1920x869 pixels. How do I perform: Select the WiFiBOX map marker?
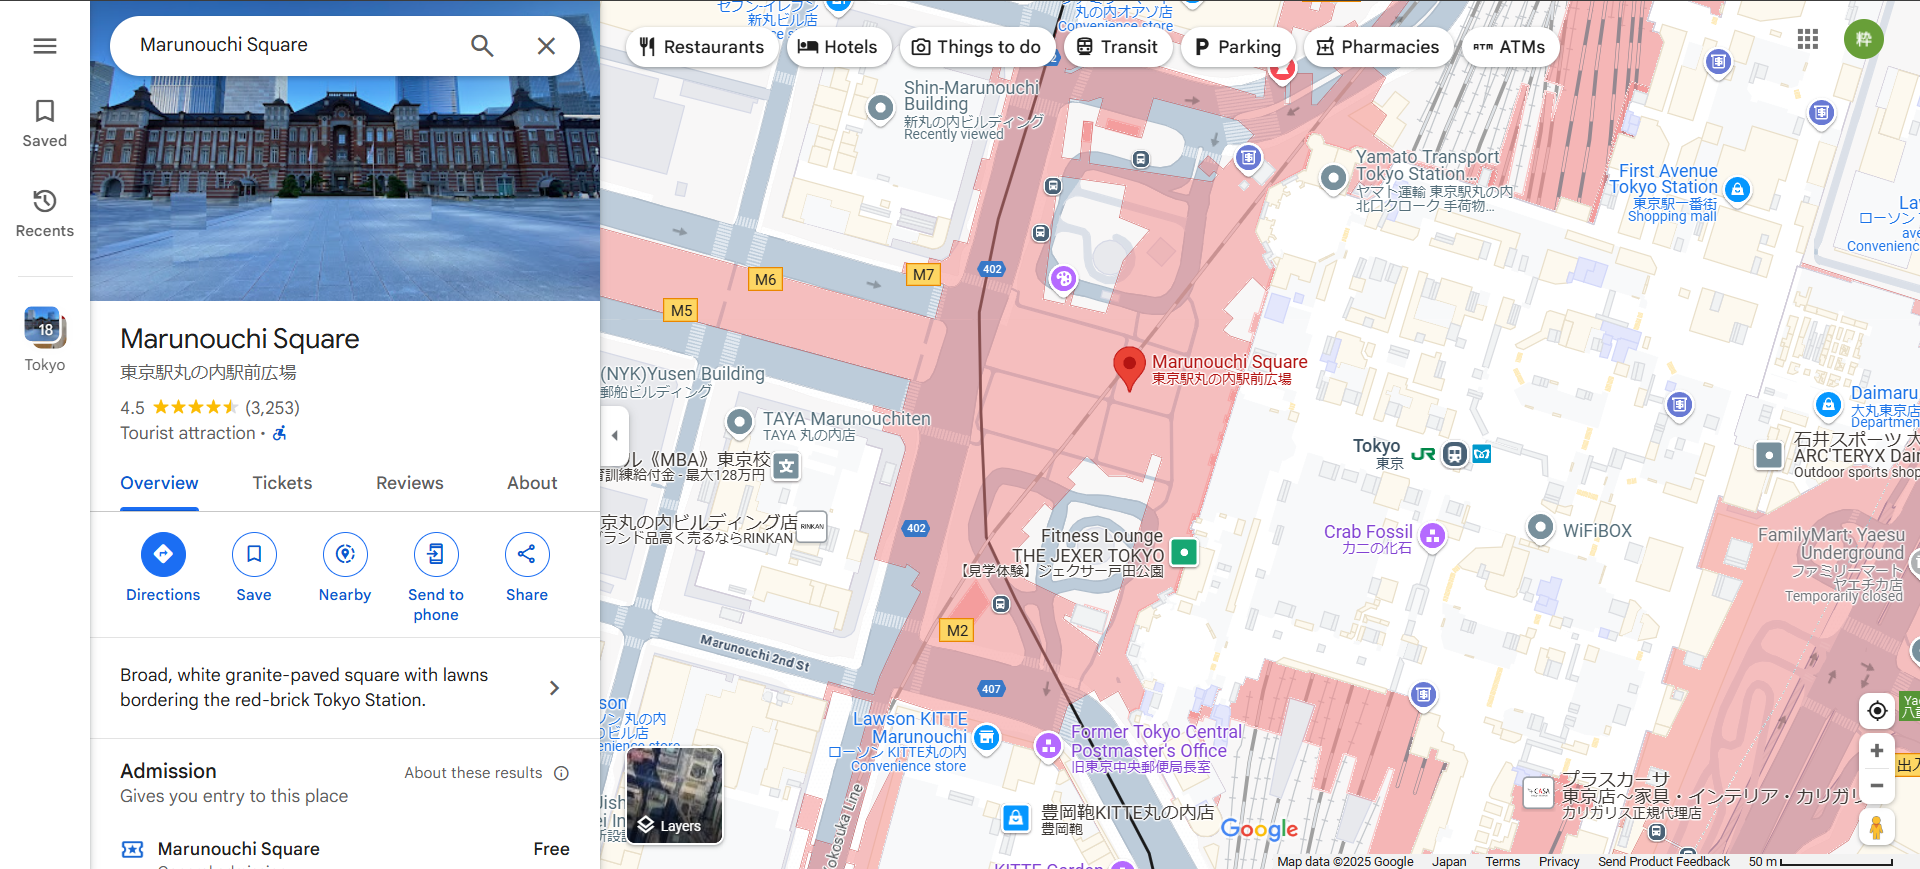[x=1541, y=526]
